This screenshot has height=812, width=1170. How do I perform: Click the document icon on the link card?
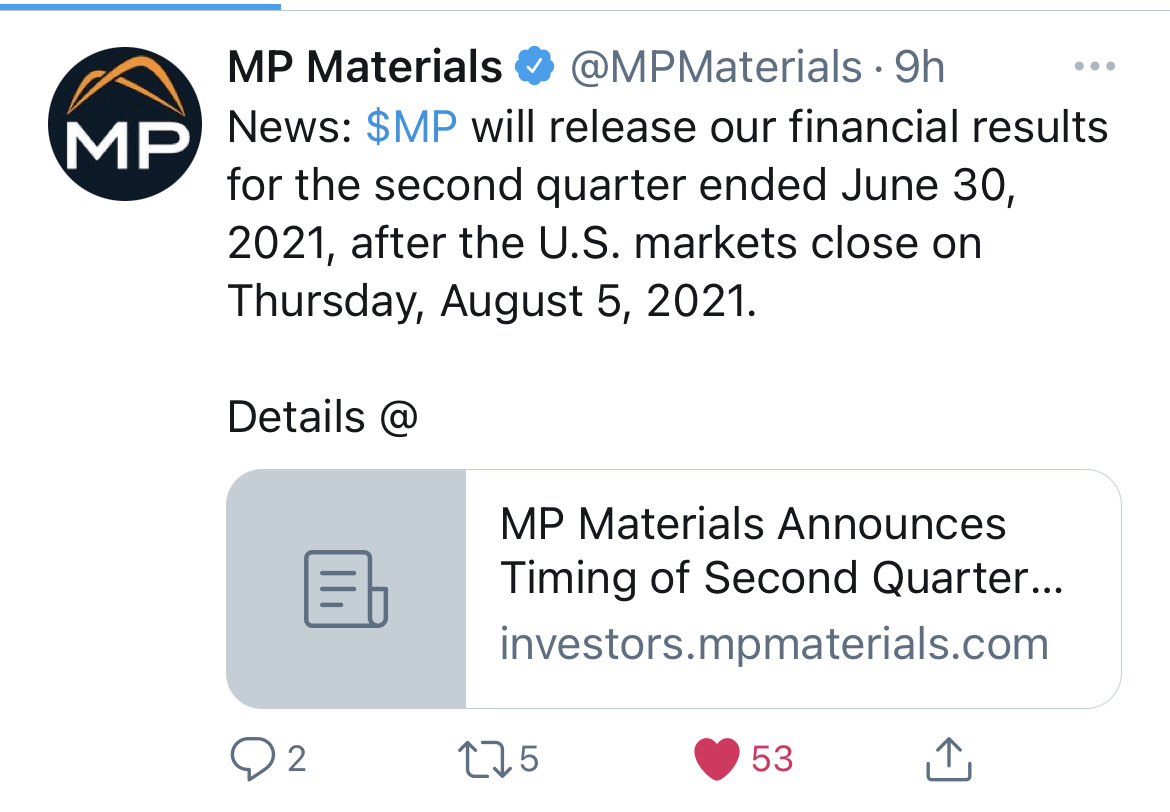coord(346,589)
